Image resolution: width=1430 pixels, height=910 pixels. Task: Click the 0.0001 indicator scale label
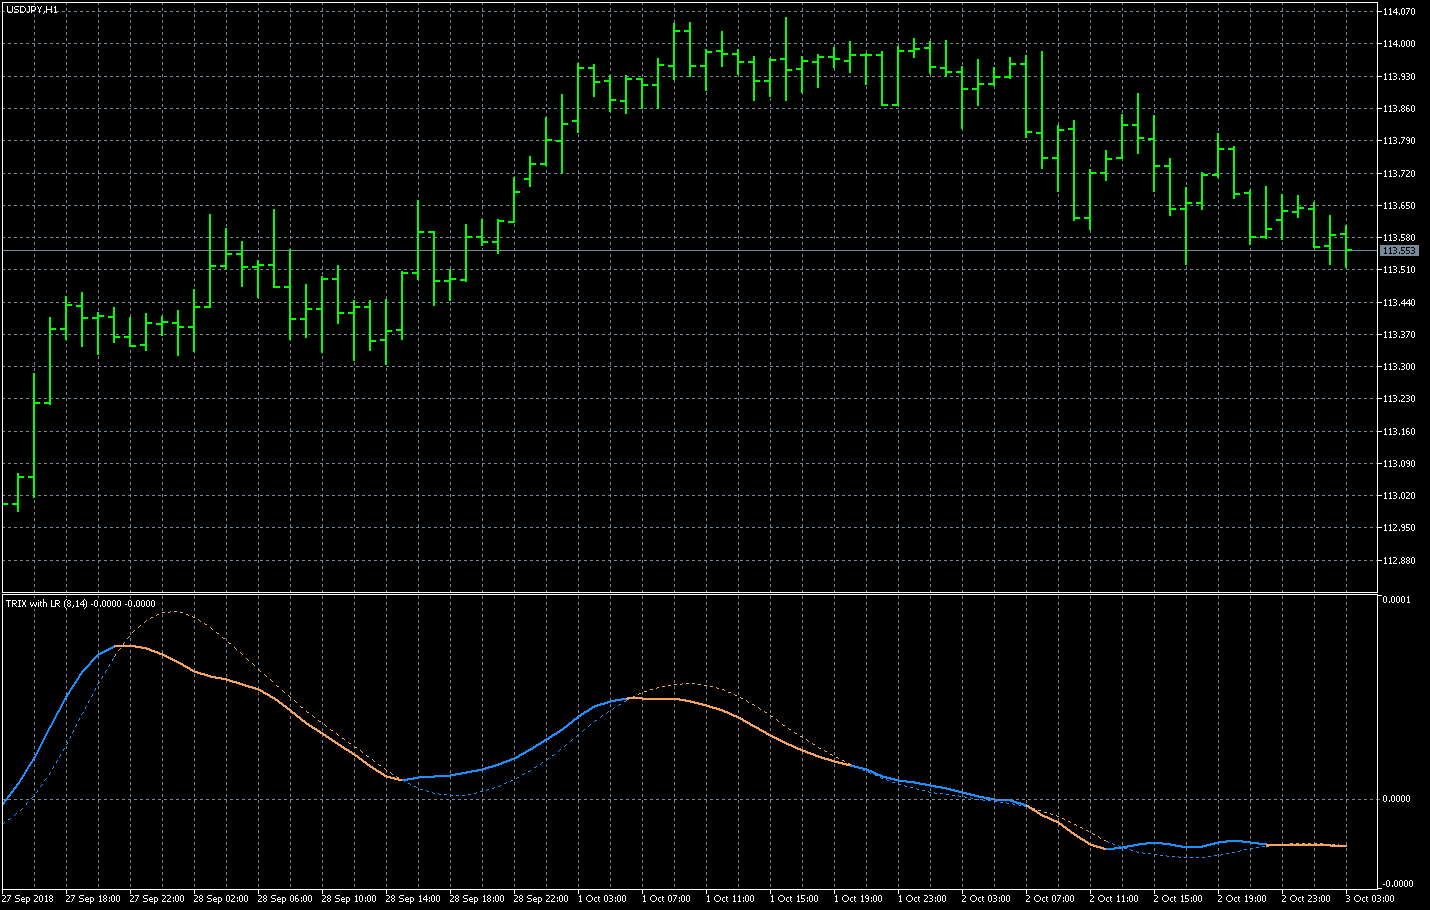click(x=1396, y=600)
